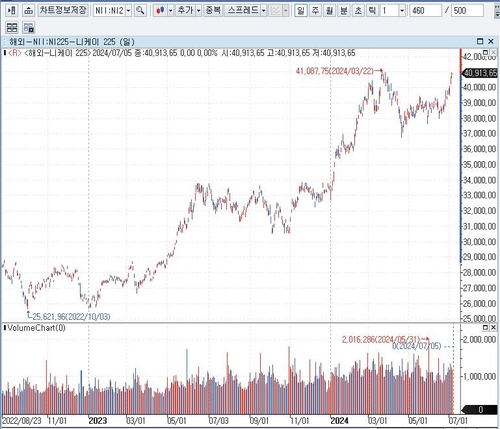Open the interval value dropdown arrow
This screenshot has height=429, width=500.
click(402, 11)
